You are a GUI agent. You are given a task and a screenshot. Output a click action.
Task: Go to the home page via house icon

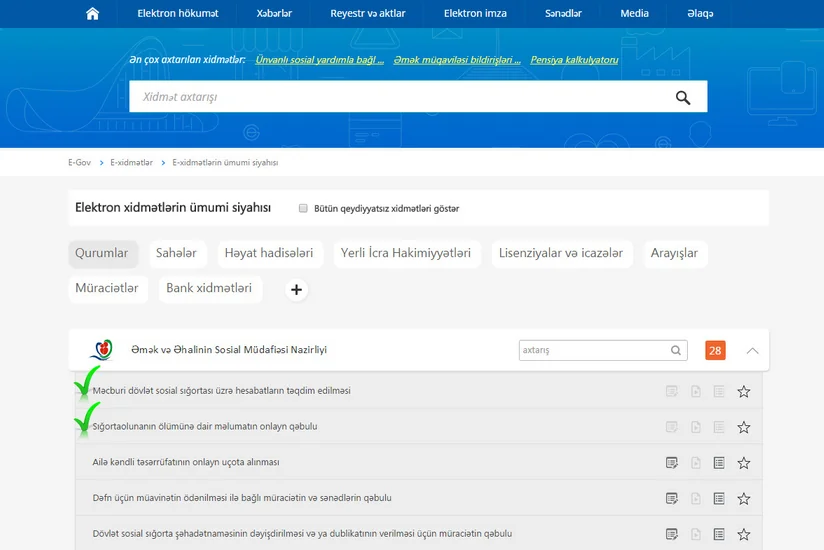(x=92, y=13)
